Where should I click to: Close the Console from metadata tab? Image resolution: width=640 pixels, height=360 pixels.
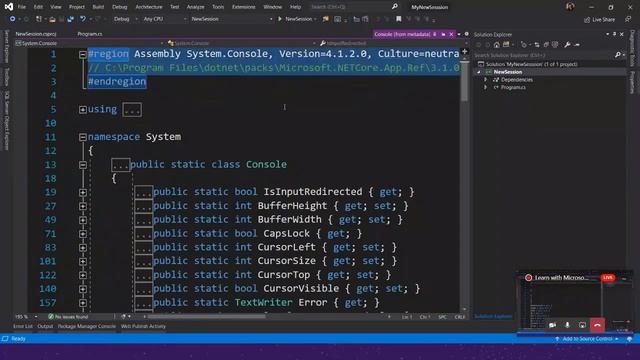click(x=451, y=34)
